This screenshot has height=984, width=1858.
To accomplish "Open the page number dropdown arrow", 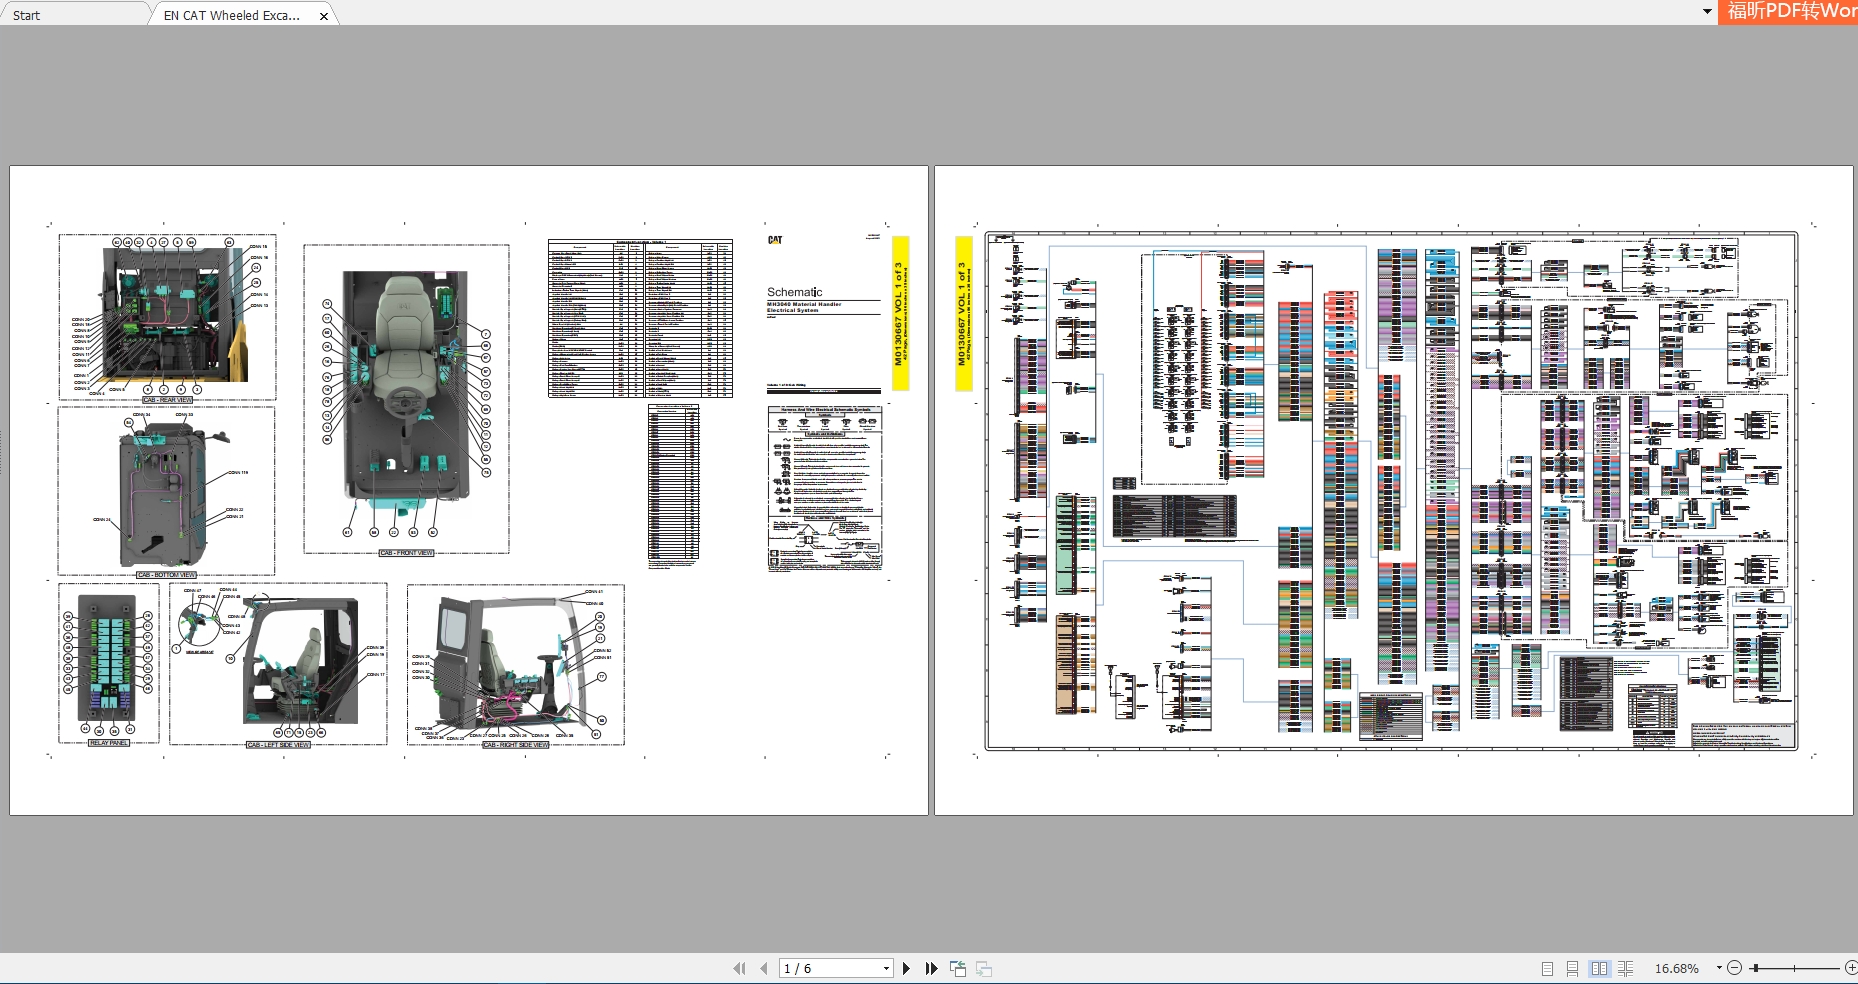I will tap(886, 968).
